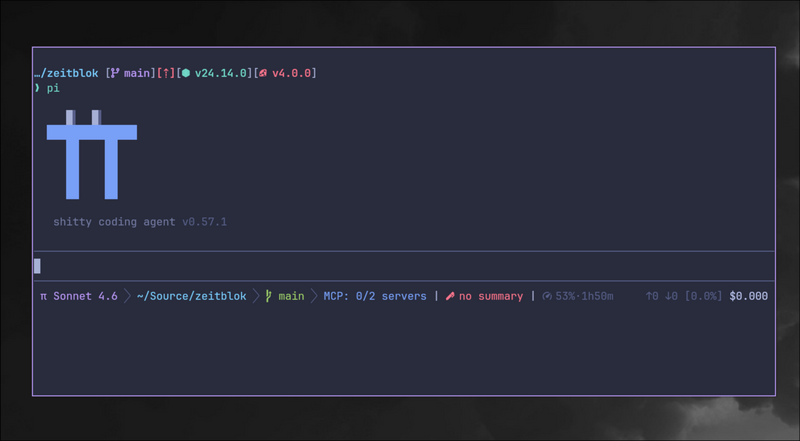
Task: Click the v4.0.0 package version text
Action: [291, 74]
